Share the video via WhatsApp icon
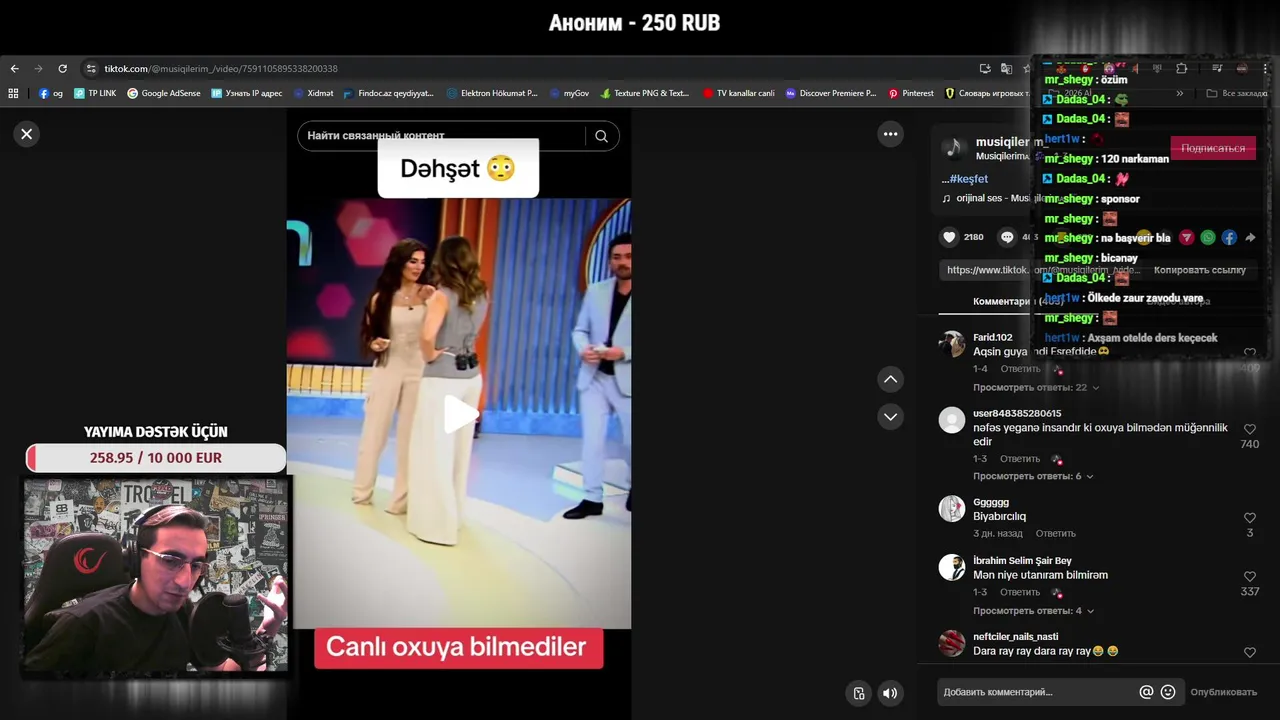 coord(1208,237)
